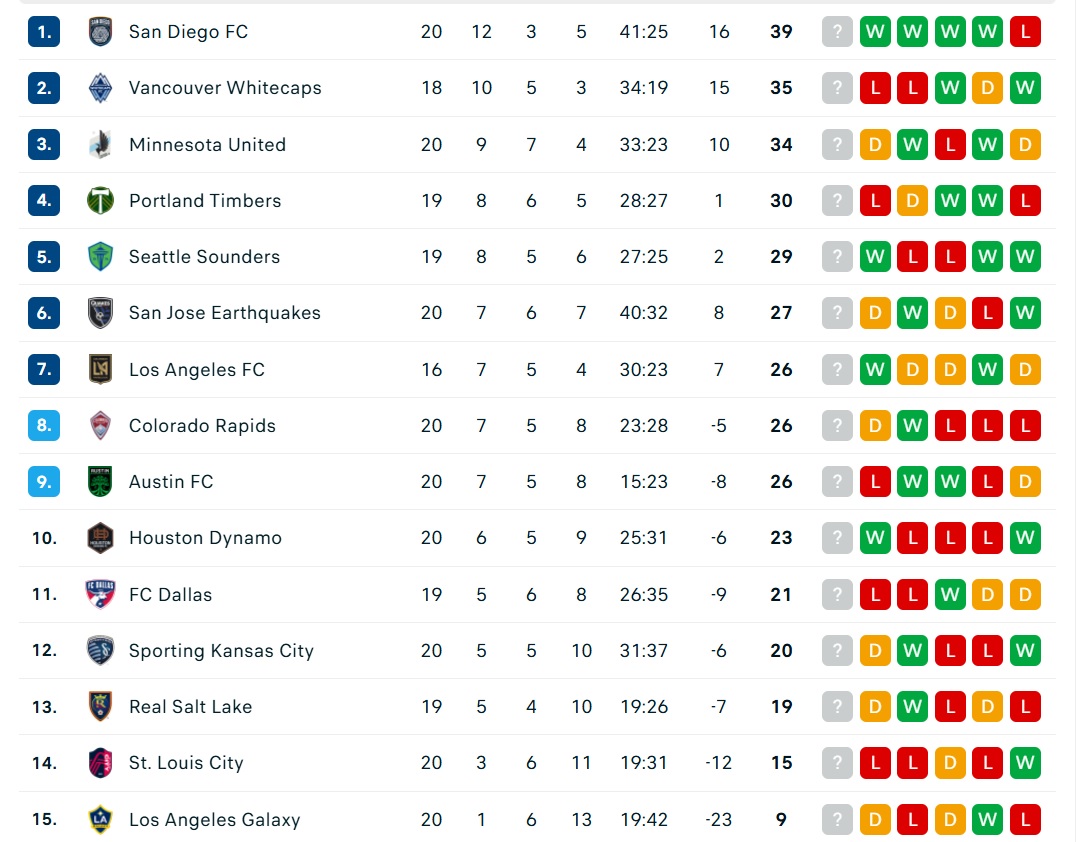The image size is (1076, 842).
Task: Click the Austin FC green logo
Action: (100, 482)
